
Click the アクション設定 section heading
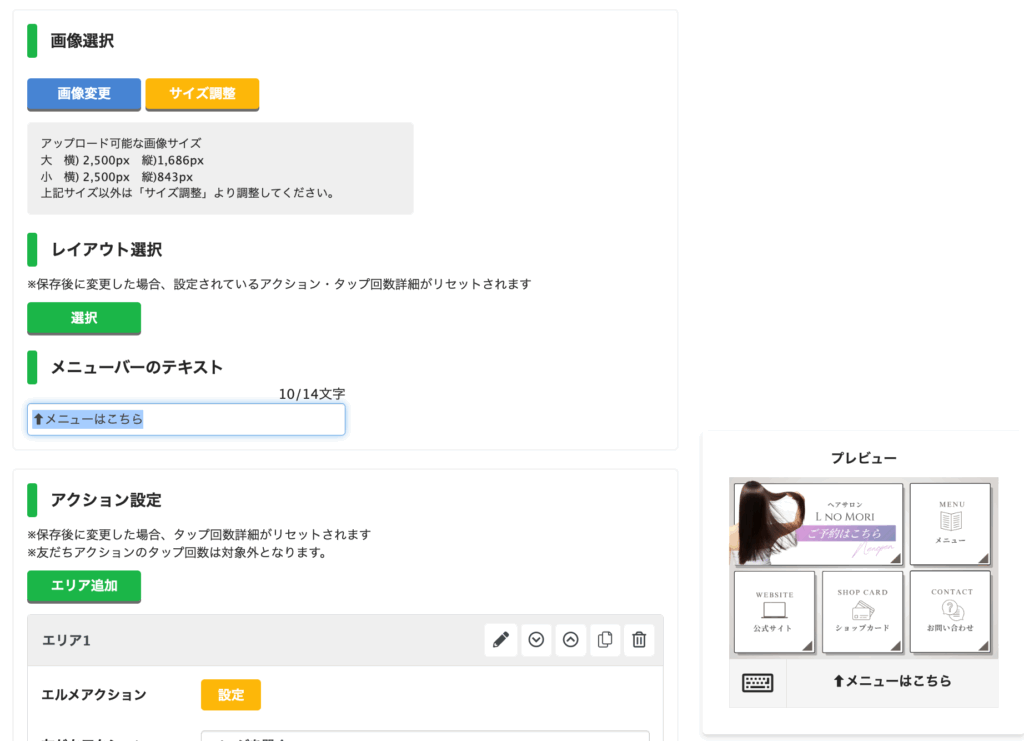point(106,500)
